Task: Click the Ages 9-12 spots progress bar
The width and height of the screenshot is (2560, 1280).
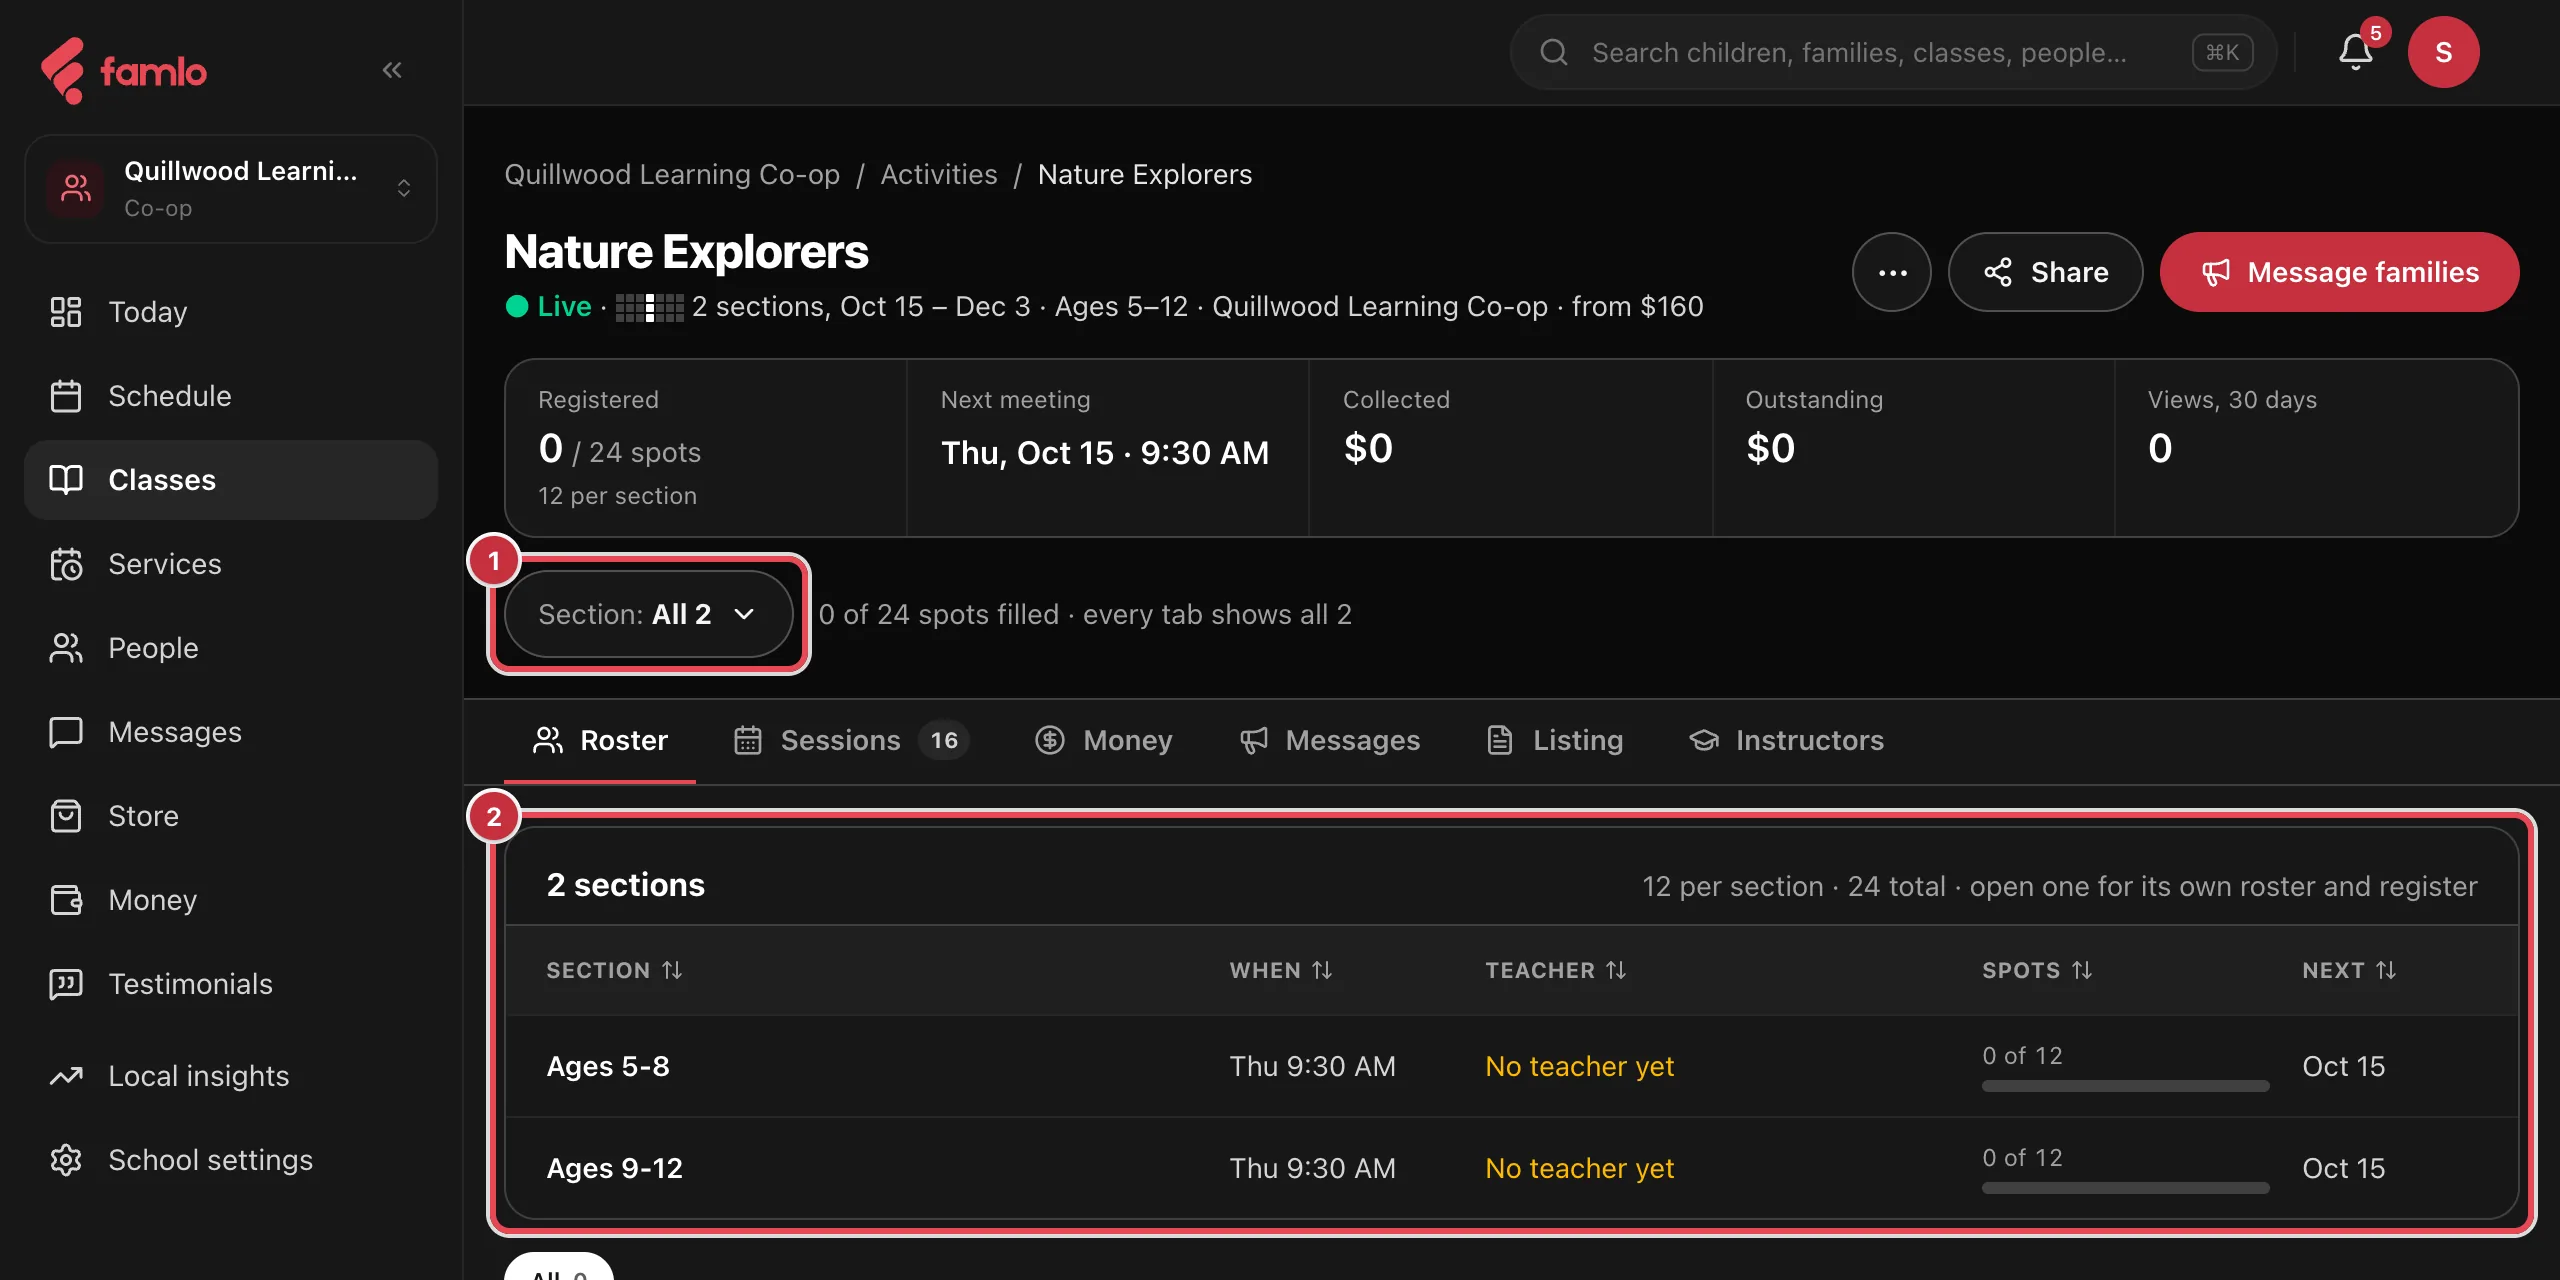Action: [2125, 1188]
